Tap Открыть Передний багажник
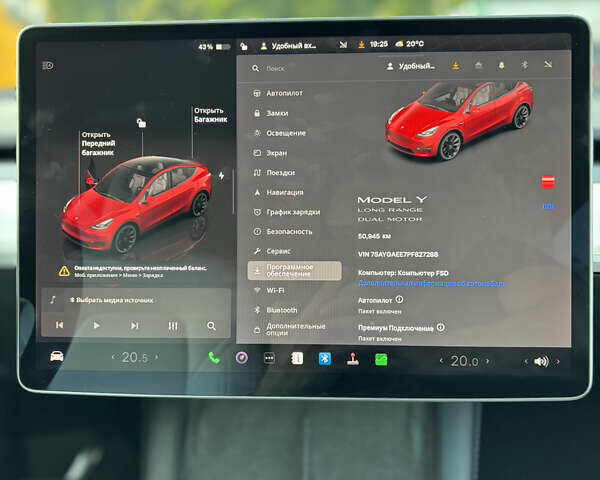This screenshot has width=600, height=480. (98, 144)
